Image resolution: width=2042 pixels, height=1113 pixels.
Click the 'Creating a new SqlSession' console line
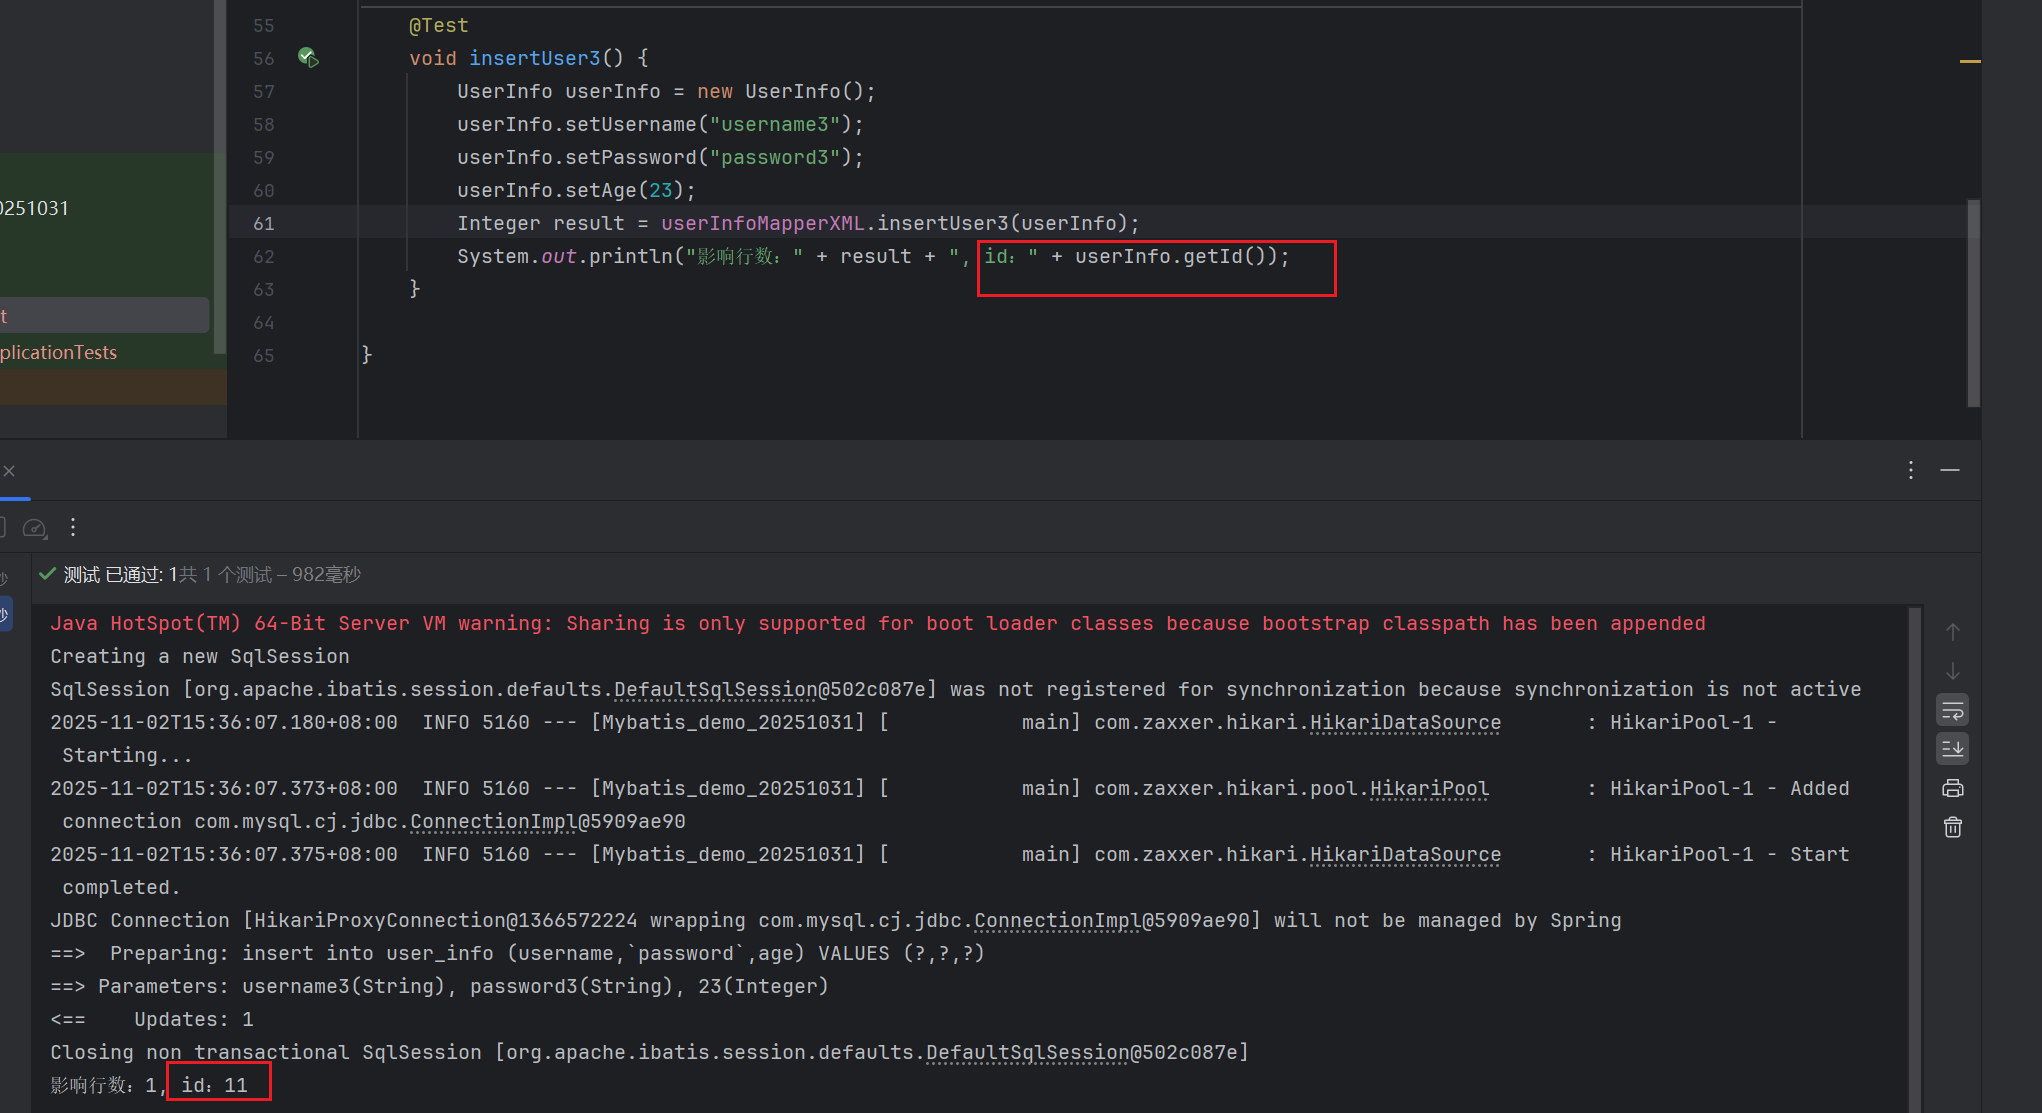200,656
